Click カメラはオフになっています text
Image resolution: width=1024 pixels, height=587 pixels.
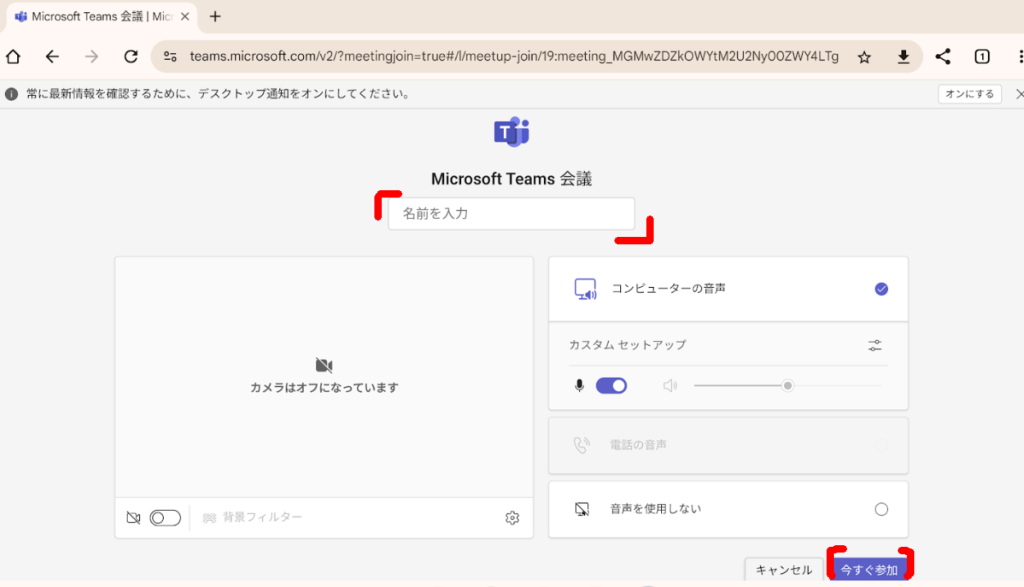click(324, 388)
